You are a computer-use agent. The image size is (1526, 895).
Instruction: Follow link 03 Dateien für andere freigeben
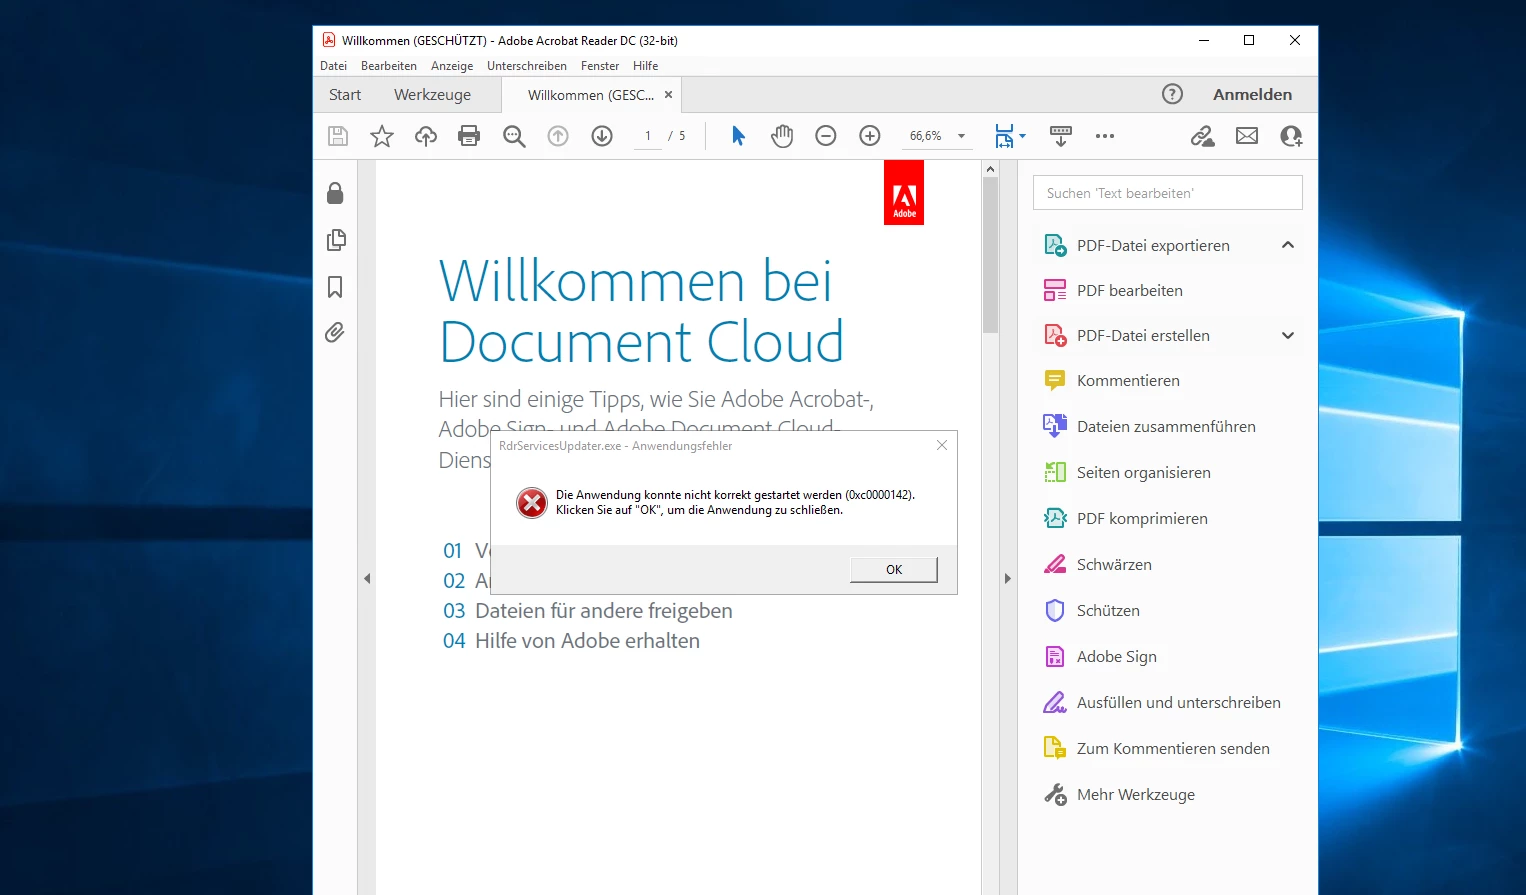(588, 611)
